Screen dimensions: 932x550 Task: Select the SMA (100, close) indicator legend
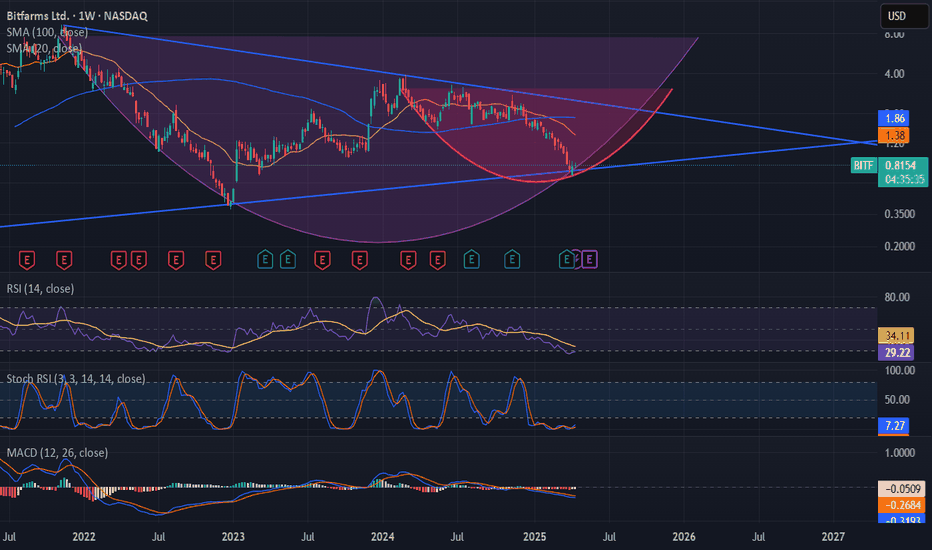coord(47,32)
